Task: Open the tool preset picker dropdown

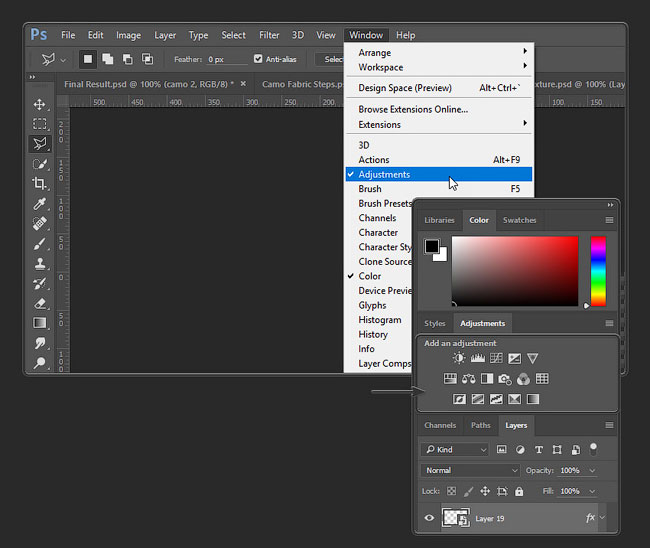Action: click(63, 60)
